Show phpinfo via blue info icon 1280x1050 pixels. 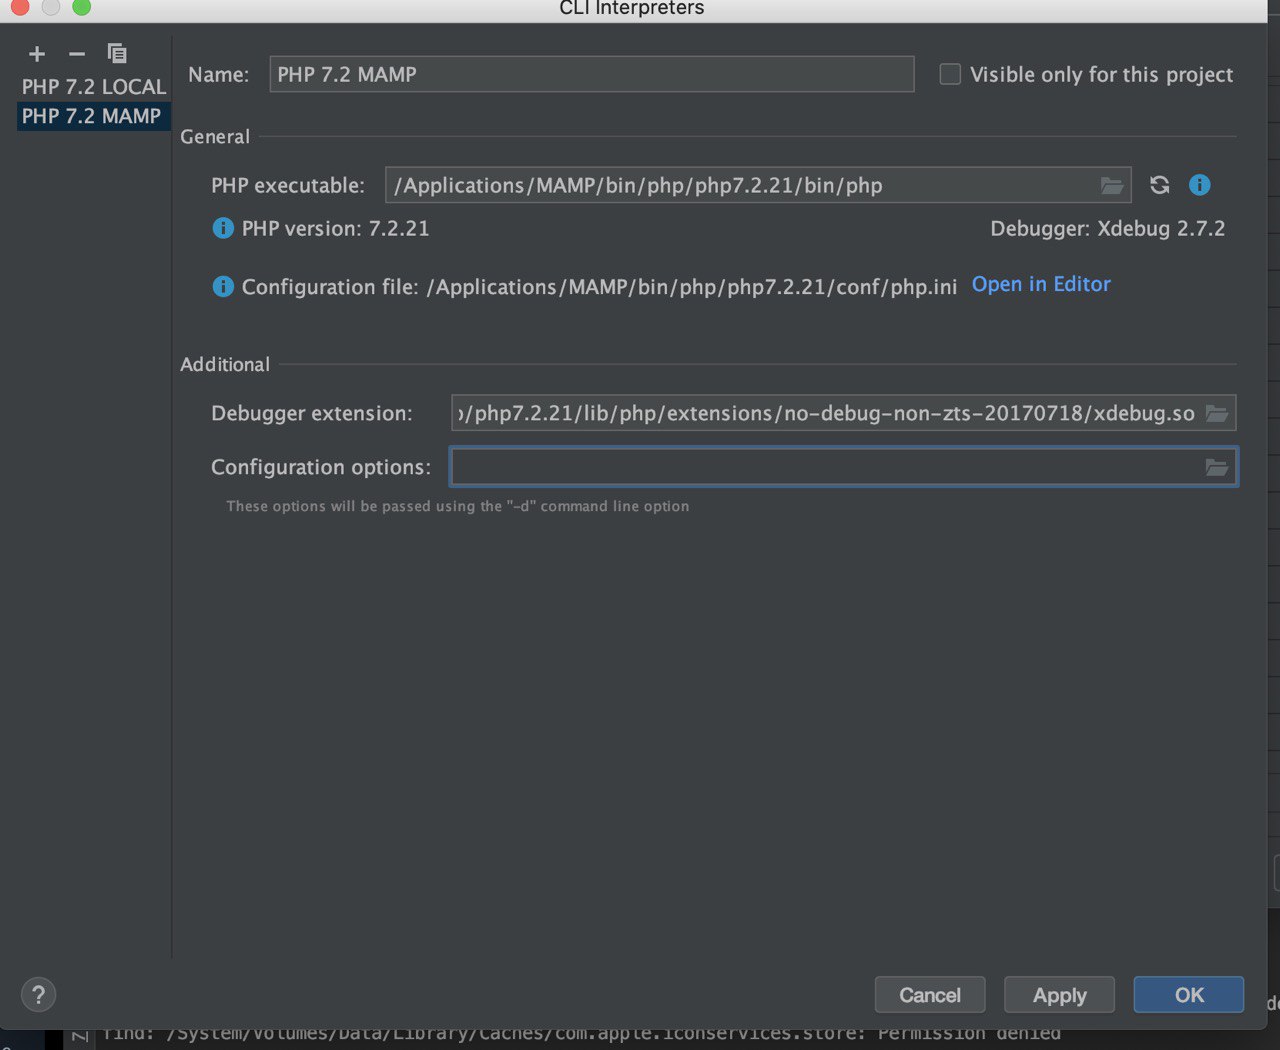pyautogui.click(x=1199, y=185)
